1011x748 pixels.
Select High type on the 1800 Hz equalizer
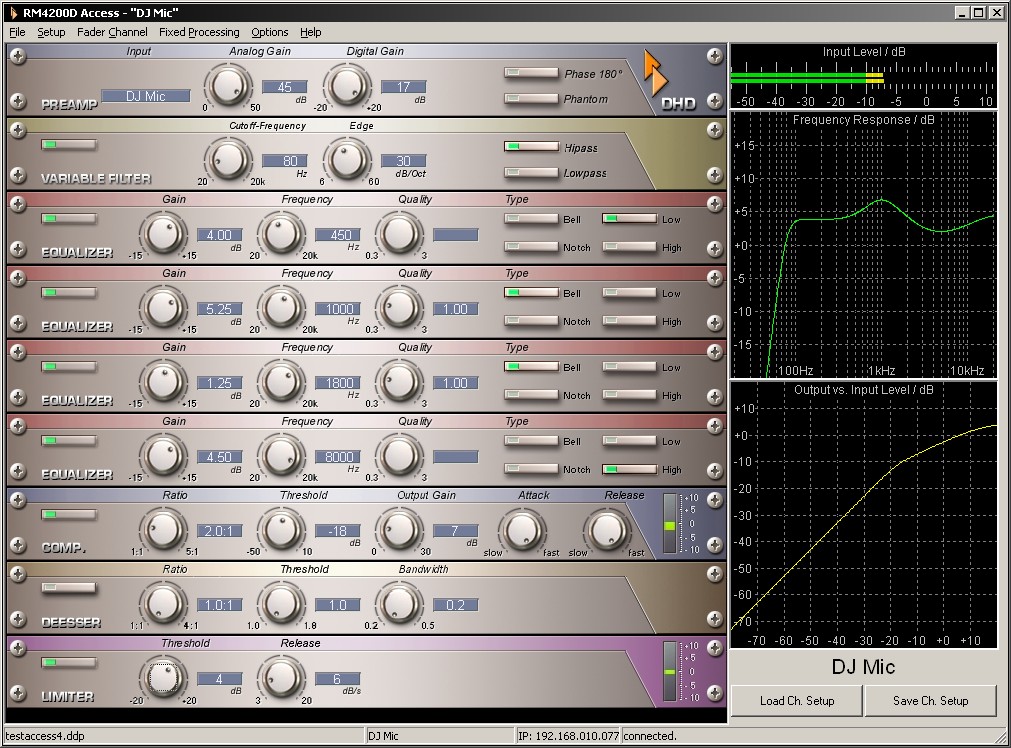click(629, 395)
